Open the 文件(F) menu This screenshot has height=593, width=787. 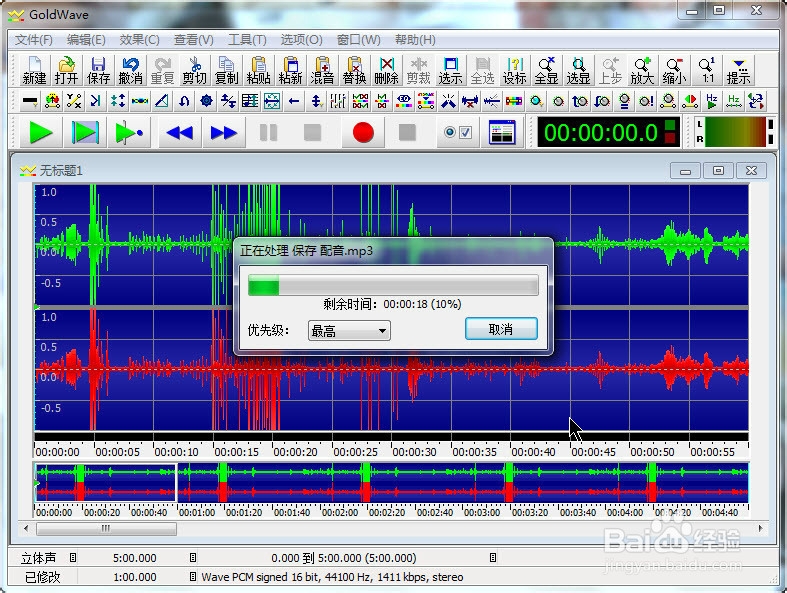pos(34,40)
